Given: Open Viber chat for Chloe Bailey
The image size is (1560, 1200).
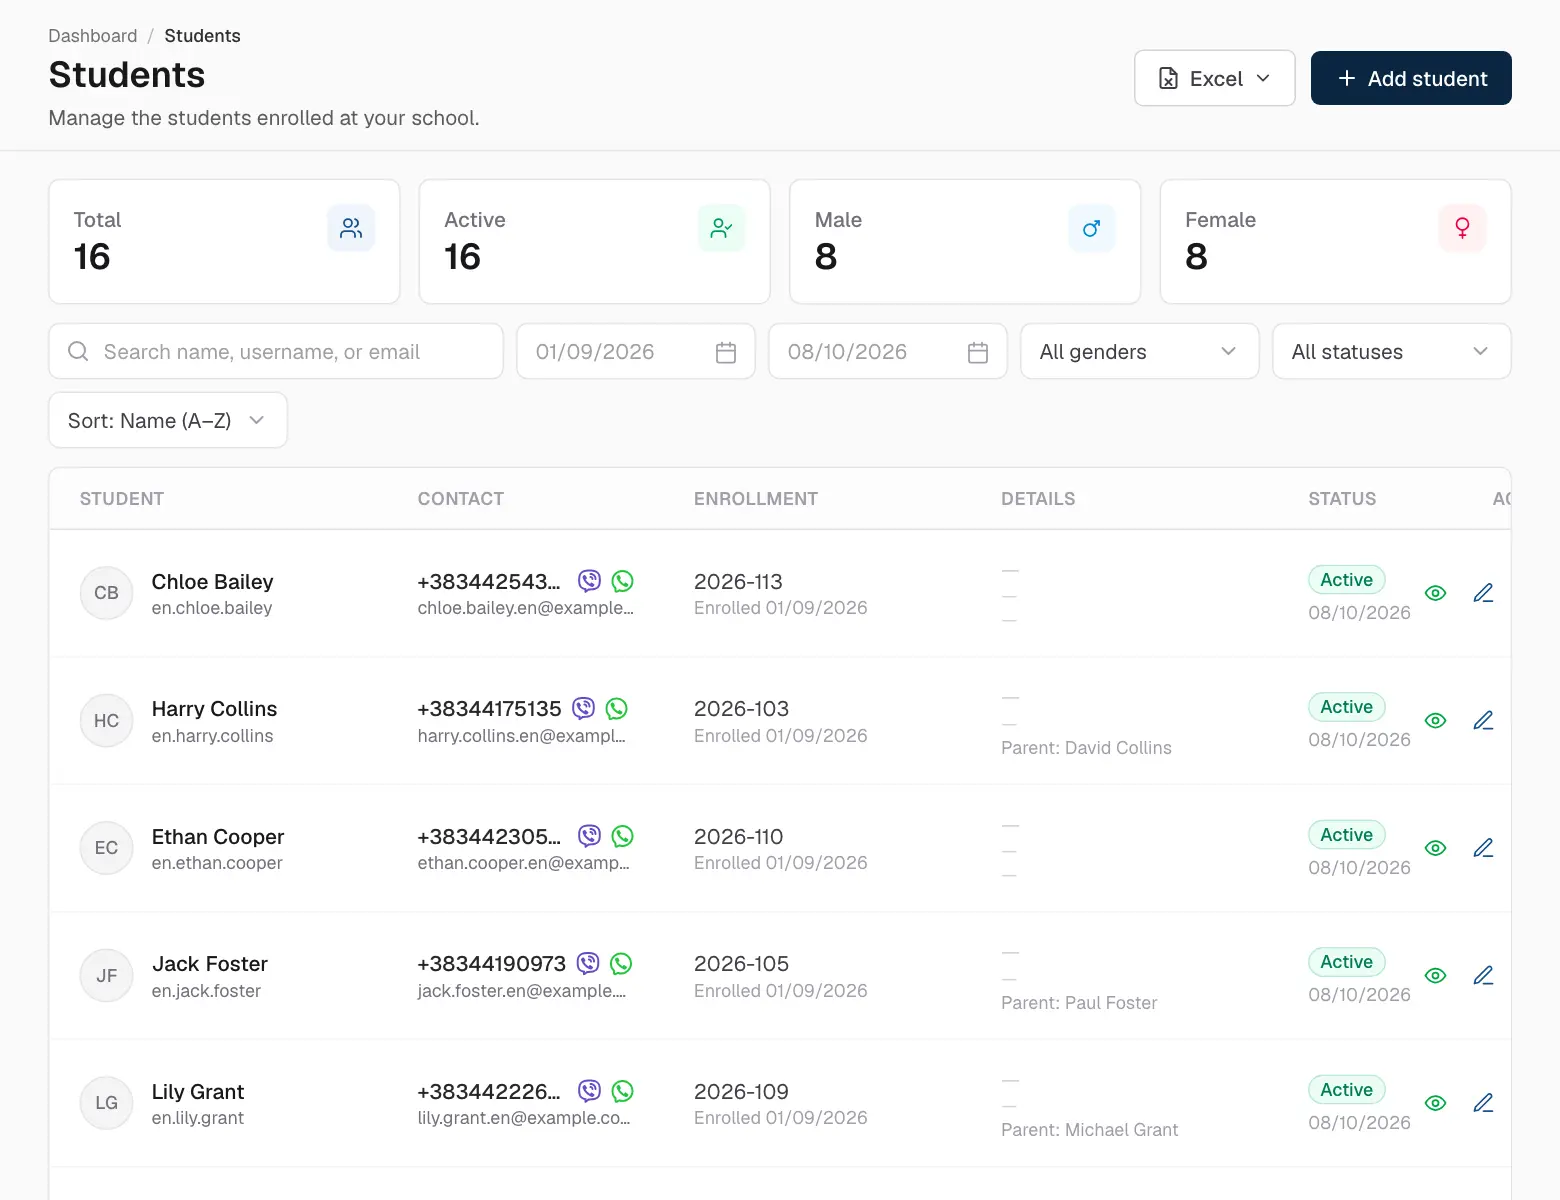Looking at the screenshot, I should pos(590,581).
